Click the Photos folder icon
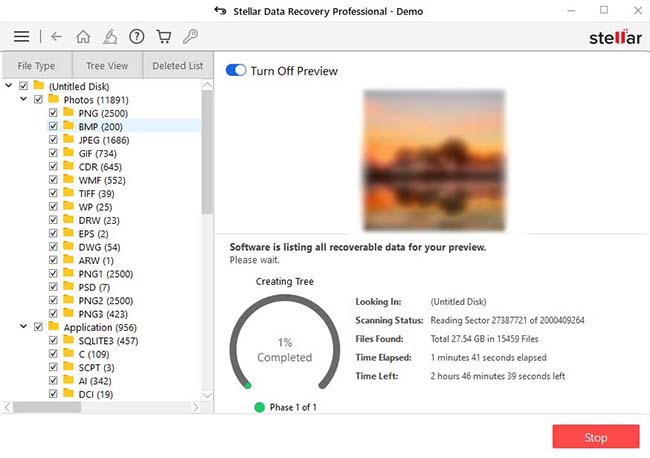The height and width of the screenshot is (458, 650). (x=53, y=99)
